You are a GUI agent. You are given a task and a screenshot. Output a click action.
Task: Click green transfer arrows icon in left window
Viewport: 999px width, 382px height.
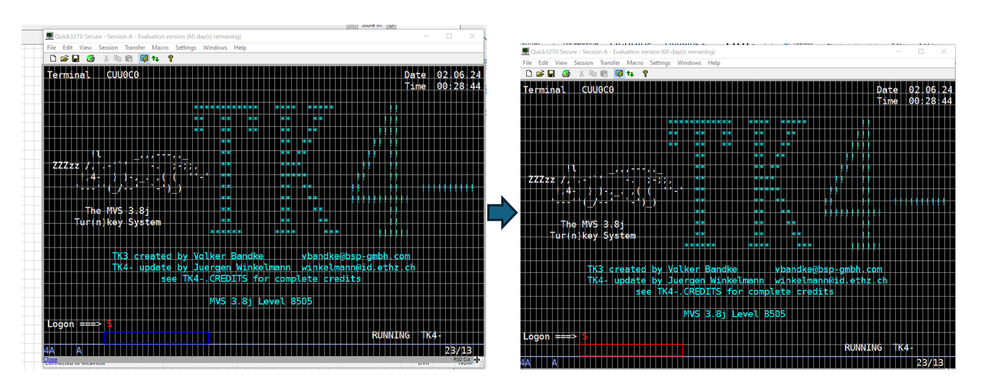point(155,59)
